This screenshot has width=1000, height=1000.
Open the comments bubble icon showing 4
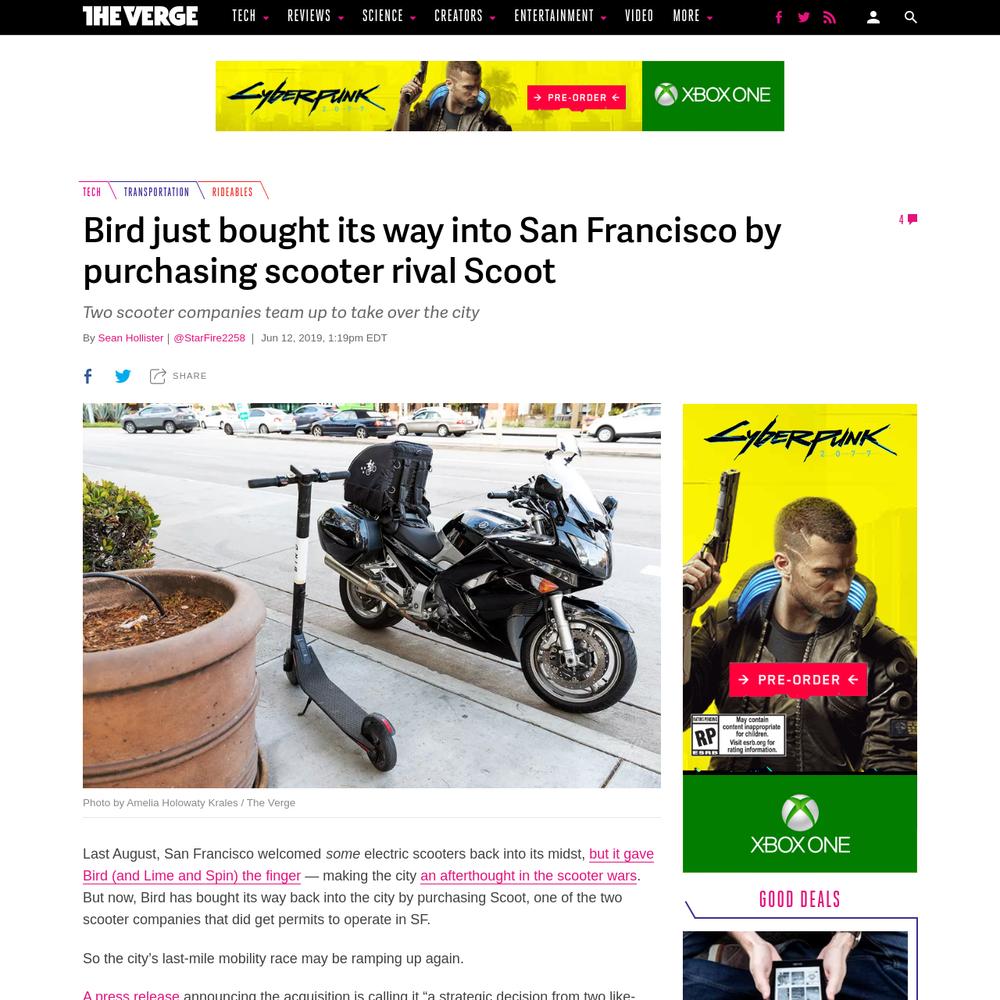(x=908, y=219)
